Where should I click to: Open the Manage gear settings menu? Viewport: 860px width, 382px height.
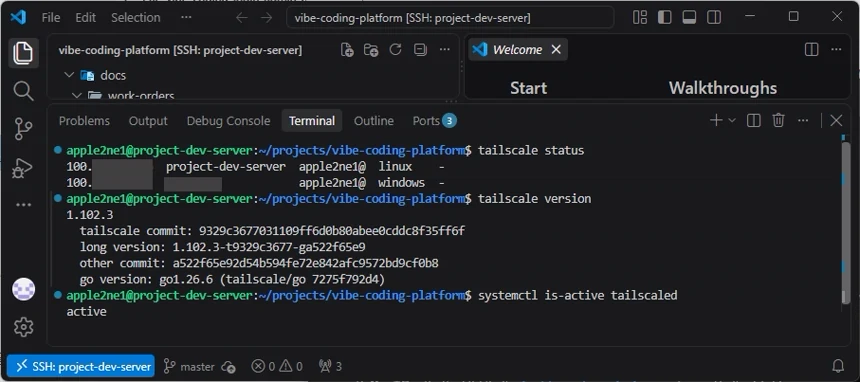click(23, 327)
